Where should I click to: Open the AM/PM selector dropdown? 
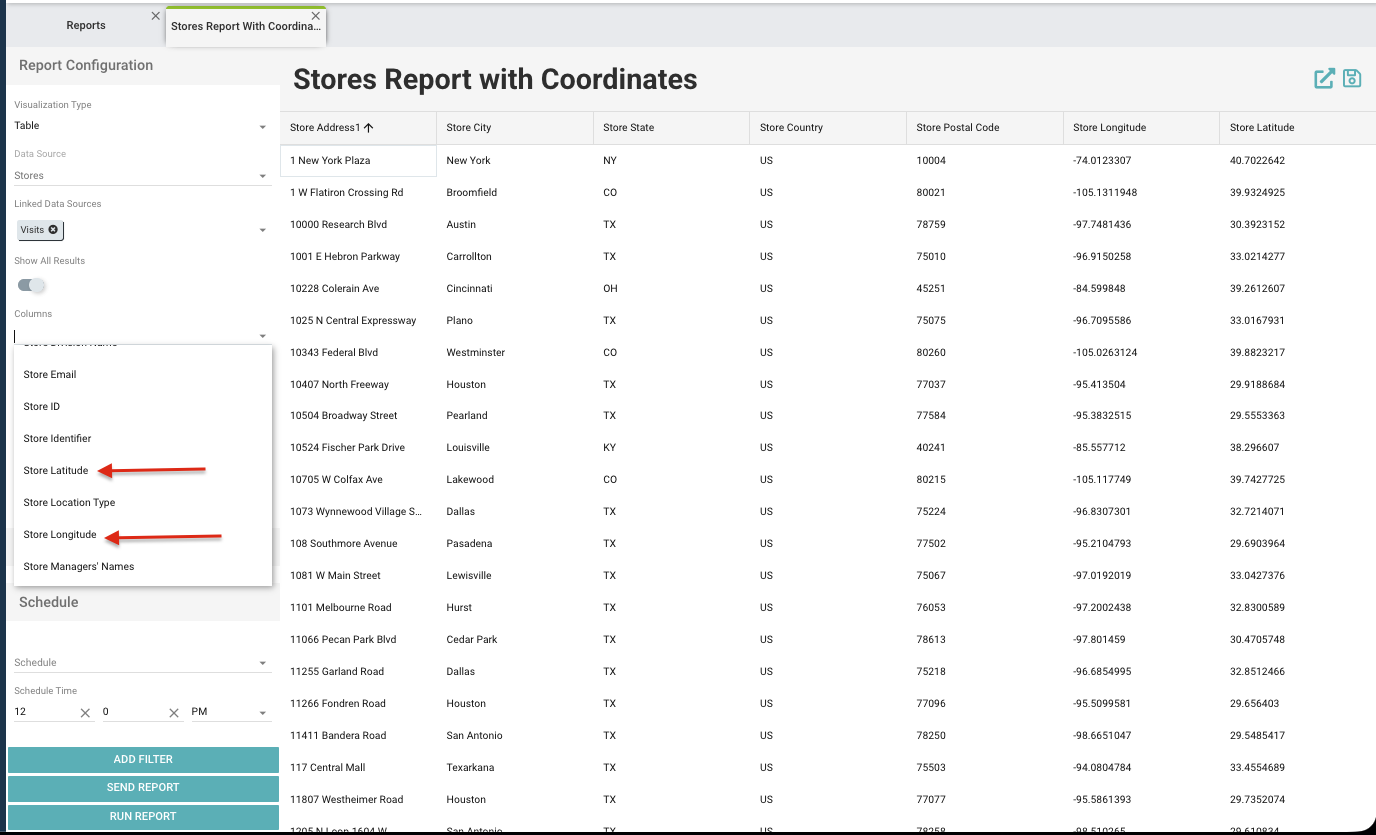(x=230, y=713)
